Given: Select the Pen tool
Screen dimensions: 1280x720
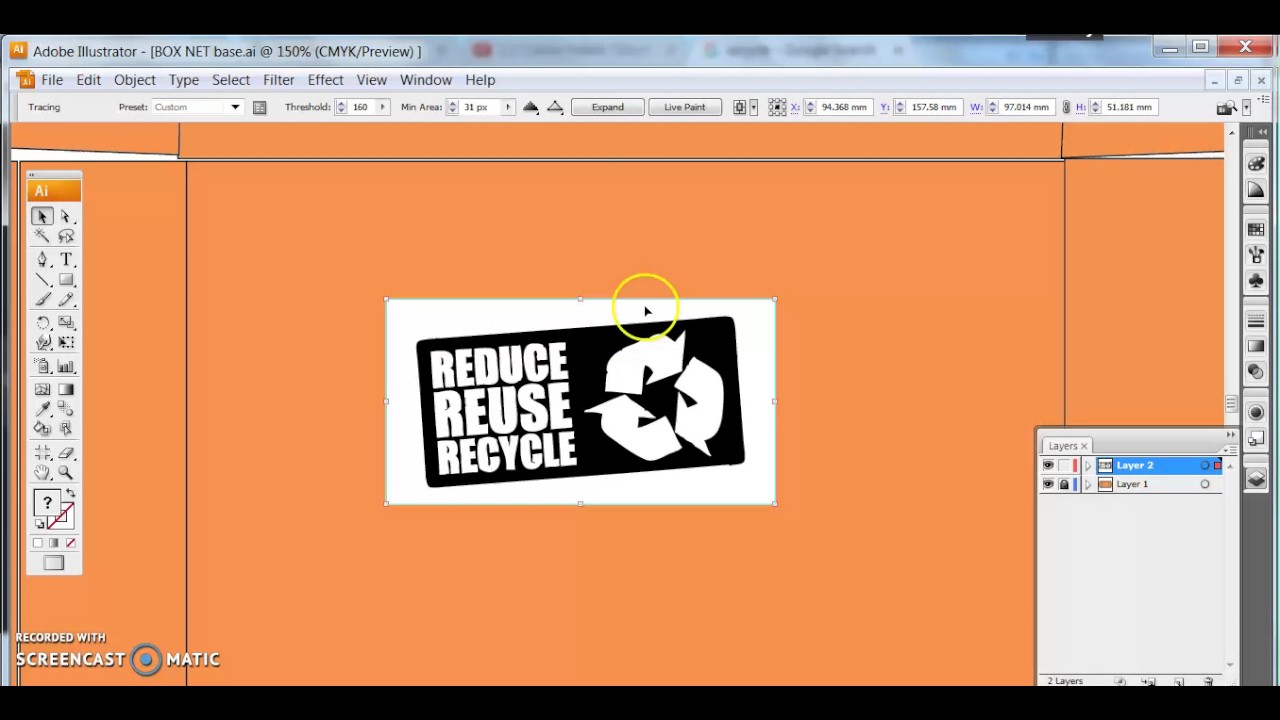Looking at the screenshot, I should [42, 259].
